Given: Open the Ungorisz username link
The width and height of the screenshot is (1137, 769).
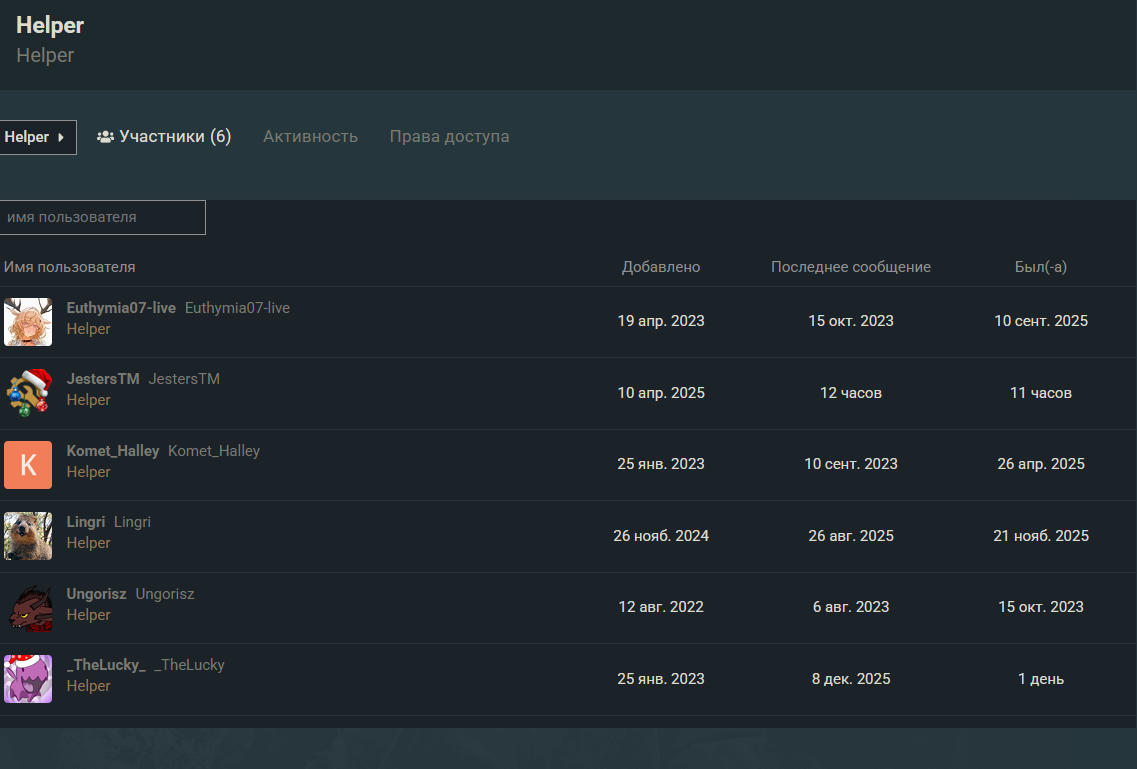Looking at the screenshot, I should point(96,594).
